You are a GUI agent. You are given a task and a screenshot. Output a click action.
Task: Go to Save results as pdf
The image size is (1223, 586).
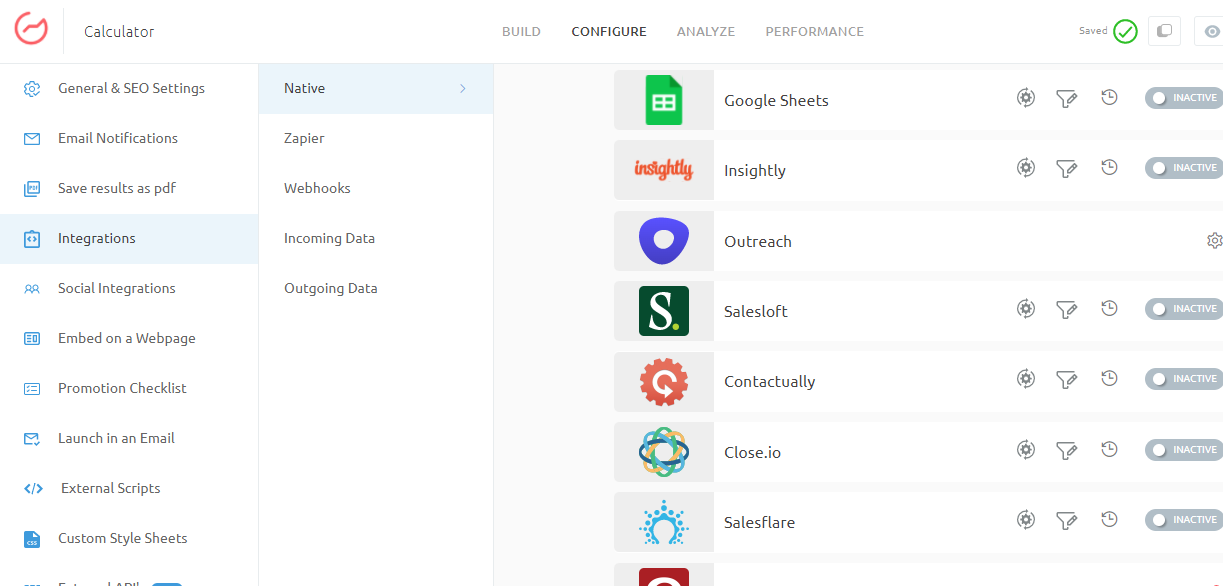[x=129, y=188]
